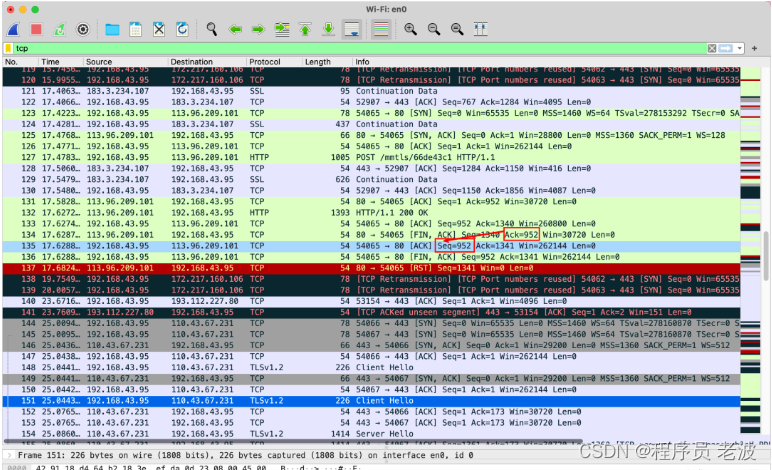The image size is (772, 470).
Task: Select packet 123 SYN to port 80
Action: pyautogui.click(x=371, y=113)
